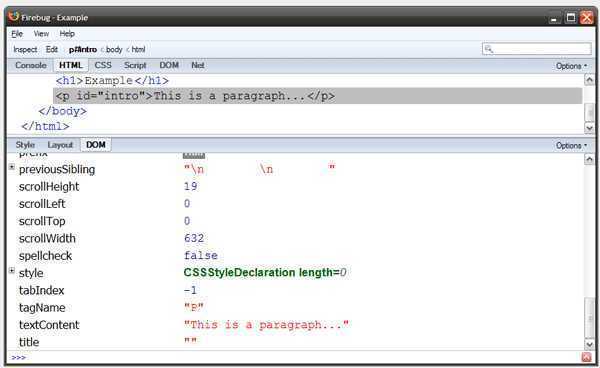600x368 pixels.
Task: Click the scrollTop property name
Action: pyautogui.click(x=42, y=221)
